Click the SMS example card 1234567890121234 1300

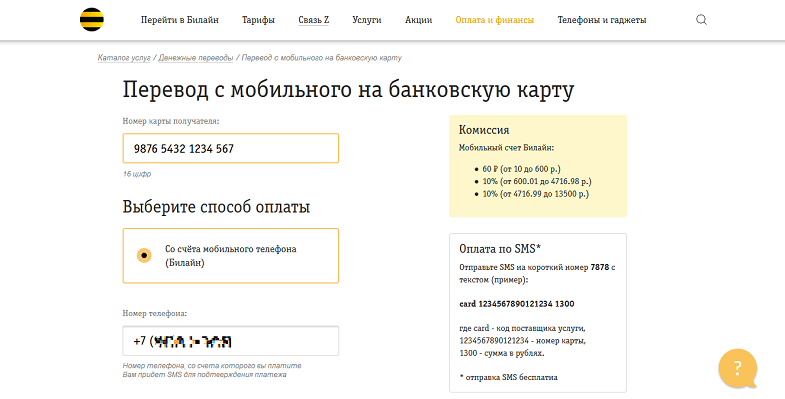tap(517, 304)
